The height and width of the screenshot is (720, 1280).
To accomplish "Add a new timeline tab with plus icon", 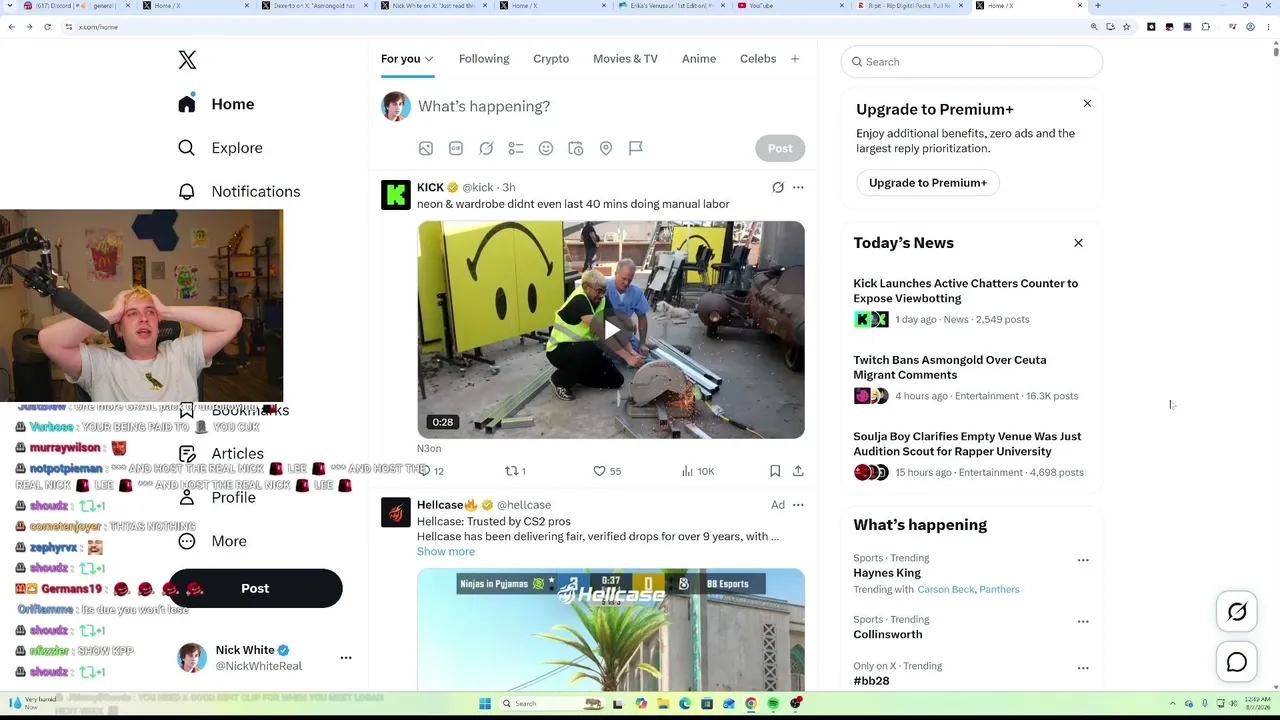I will coord(795,59).
